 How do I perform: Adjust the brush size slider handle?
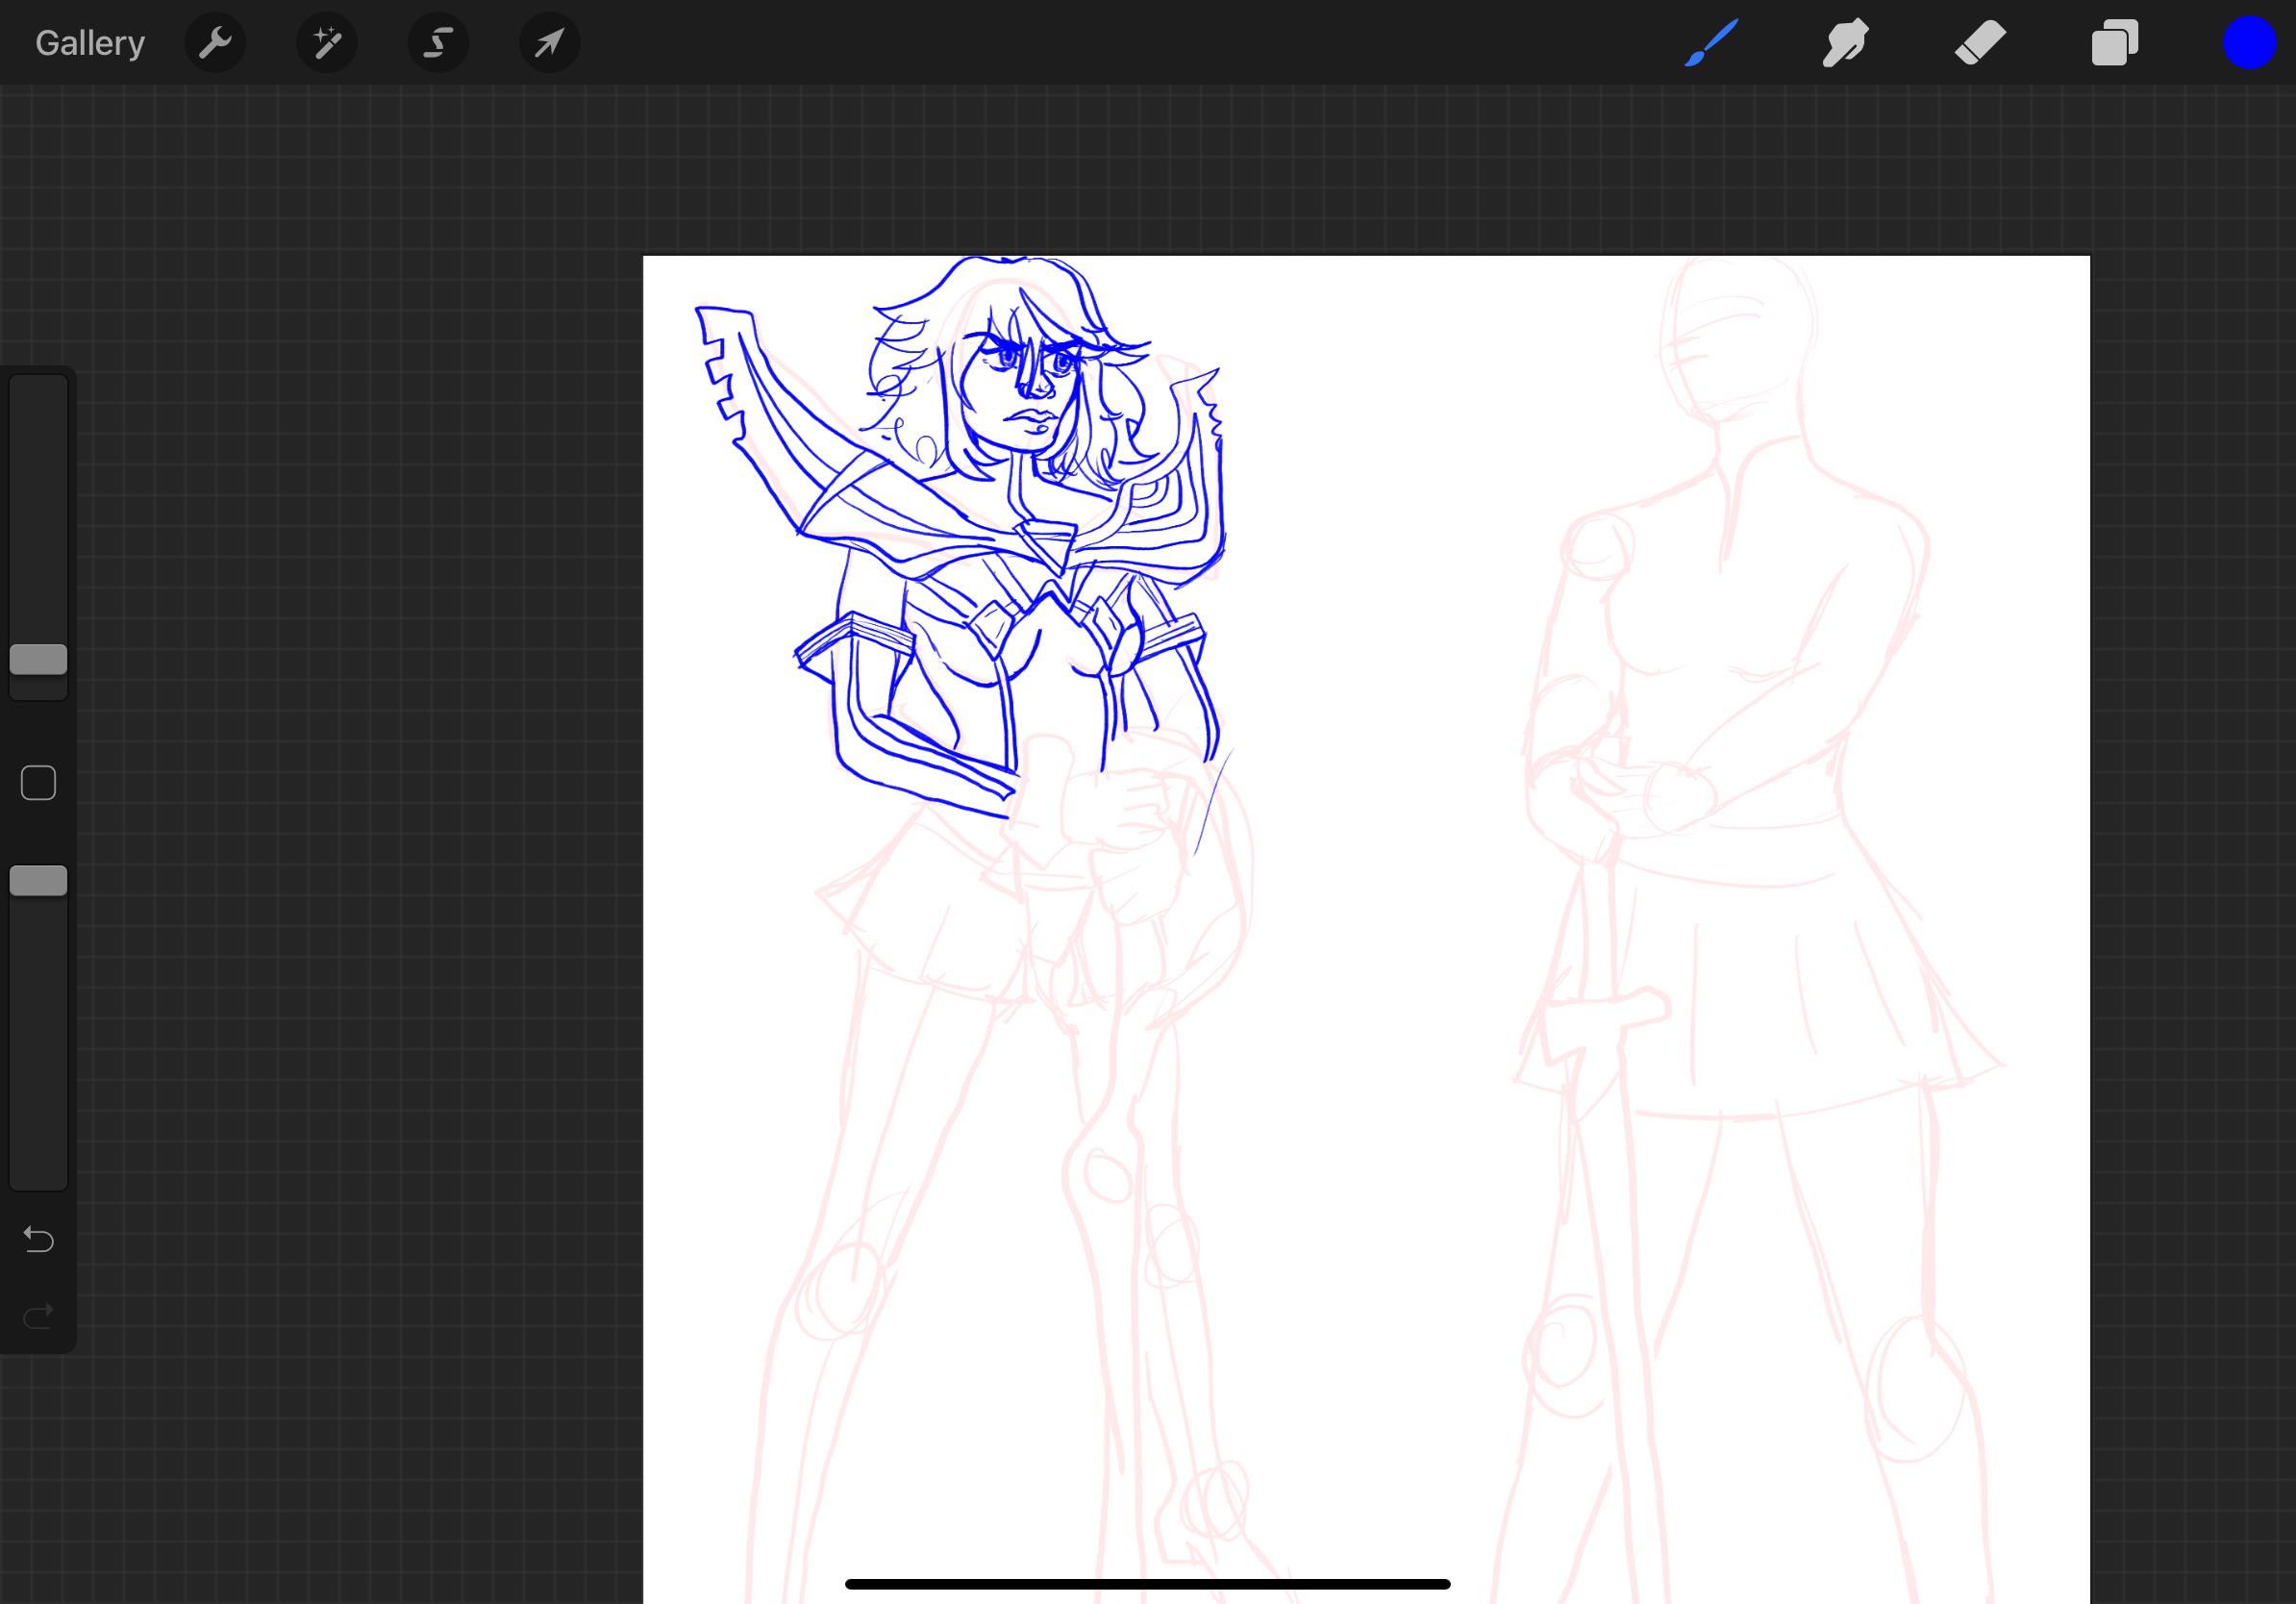pyautogui.click(x=38, y=660)
